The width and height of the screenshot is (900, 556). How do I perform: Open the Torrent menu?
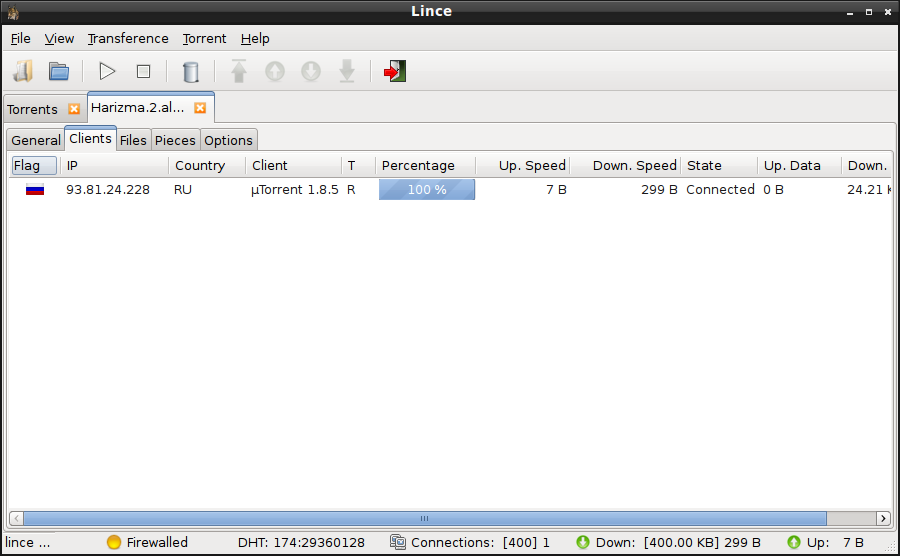[204, 38]
